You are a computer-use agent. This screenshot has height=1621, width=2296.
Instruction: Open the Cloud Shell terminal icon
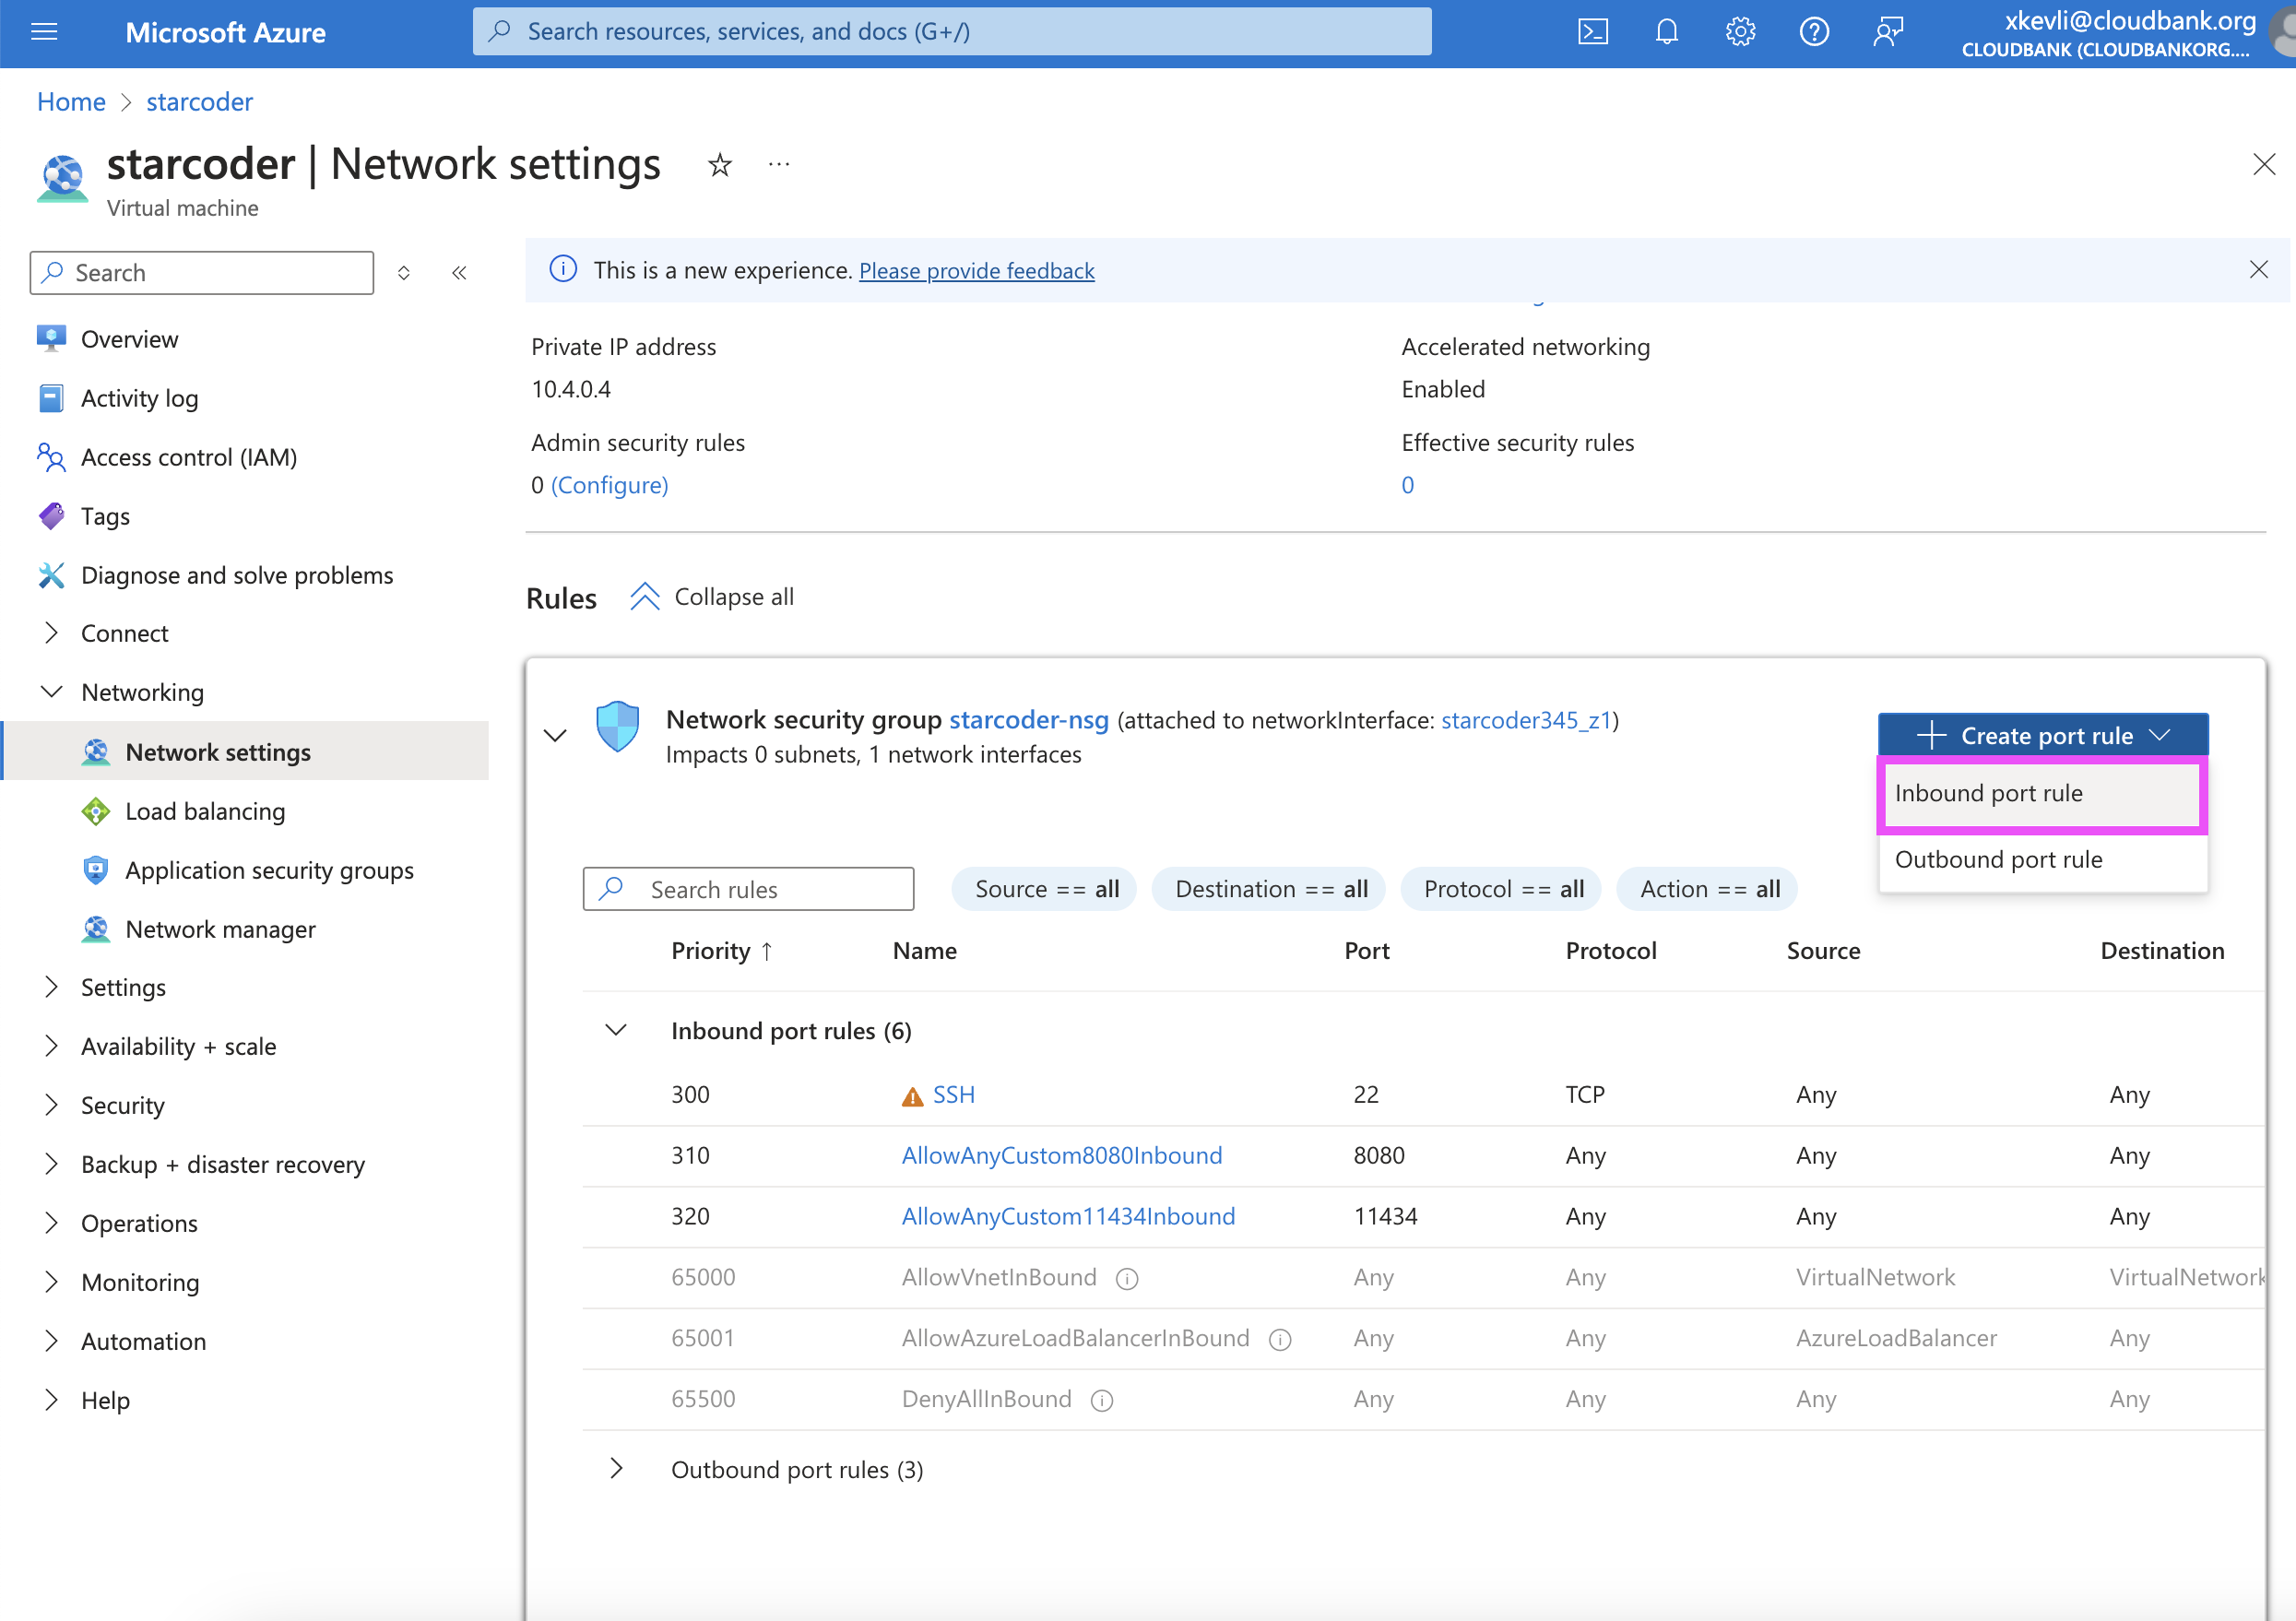pyautogui.click(x=1592, y=32)
